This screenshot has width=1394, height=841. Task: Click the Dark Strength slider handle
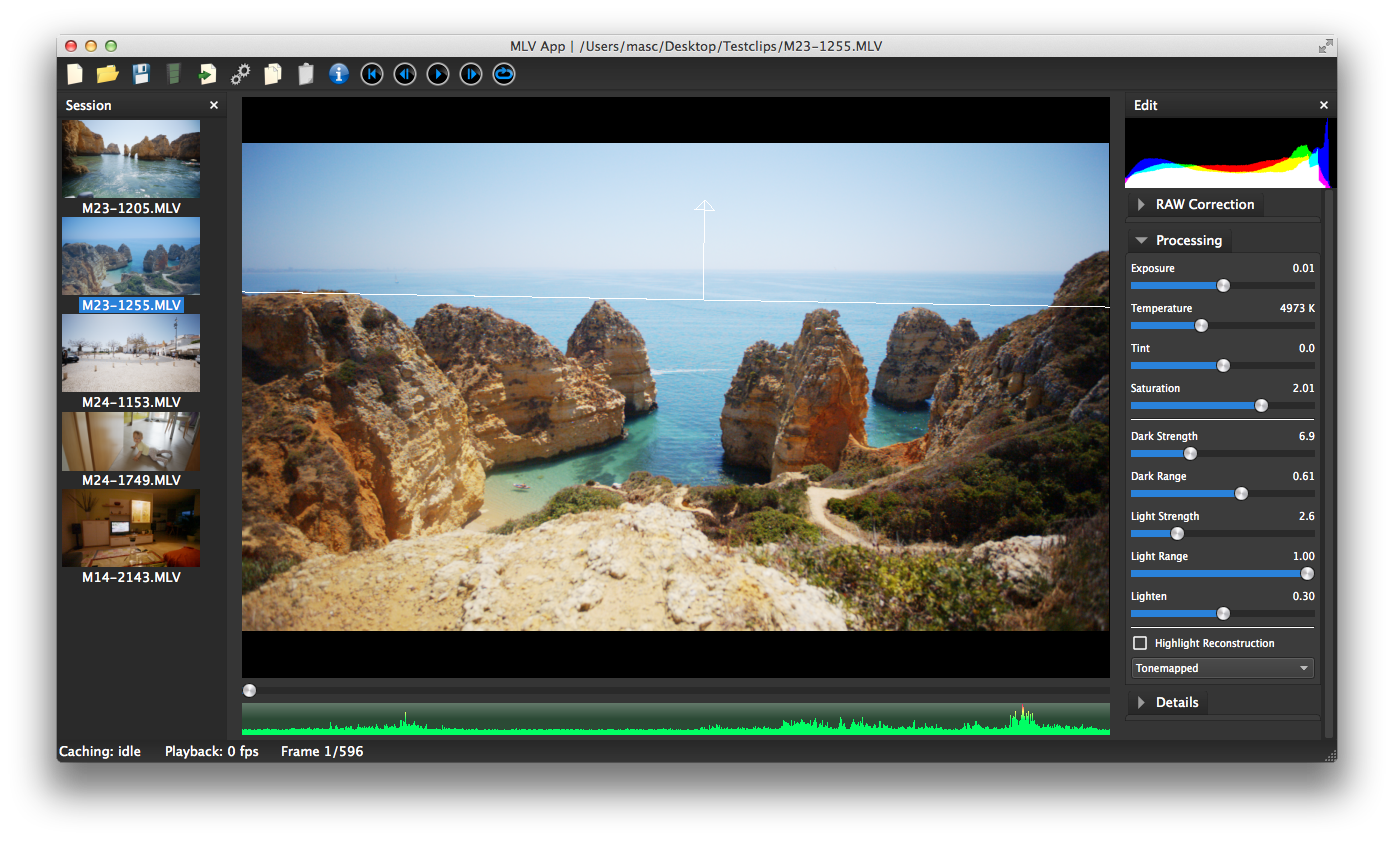point(1190,454)
